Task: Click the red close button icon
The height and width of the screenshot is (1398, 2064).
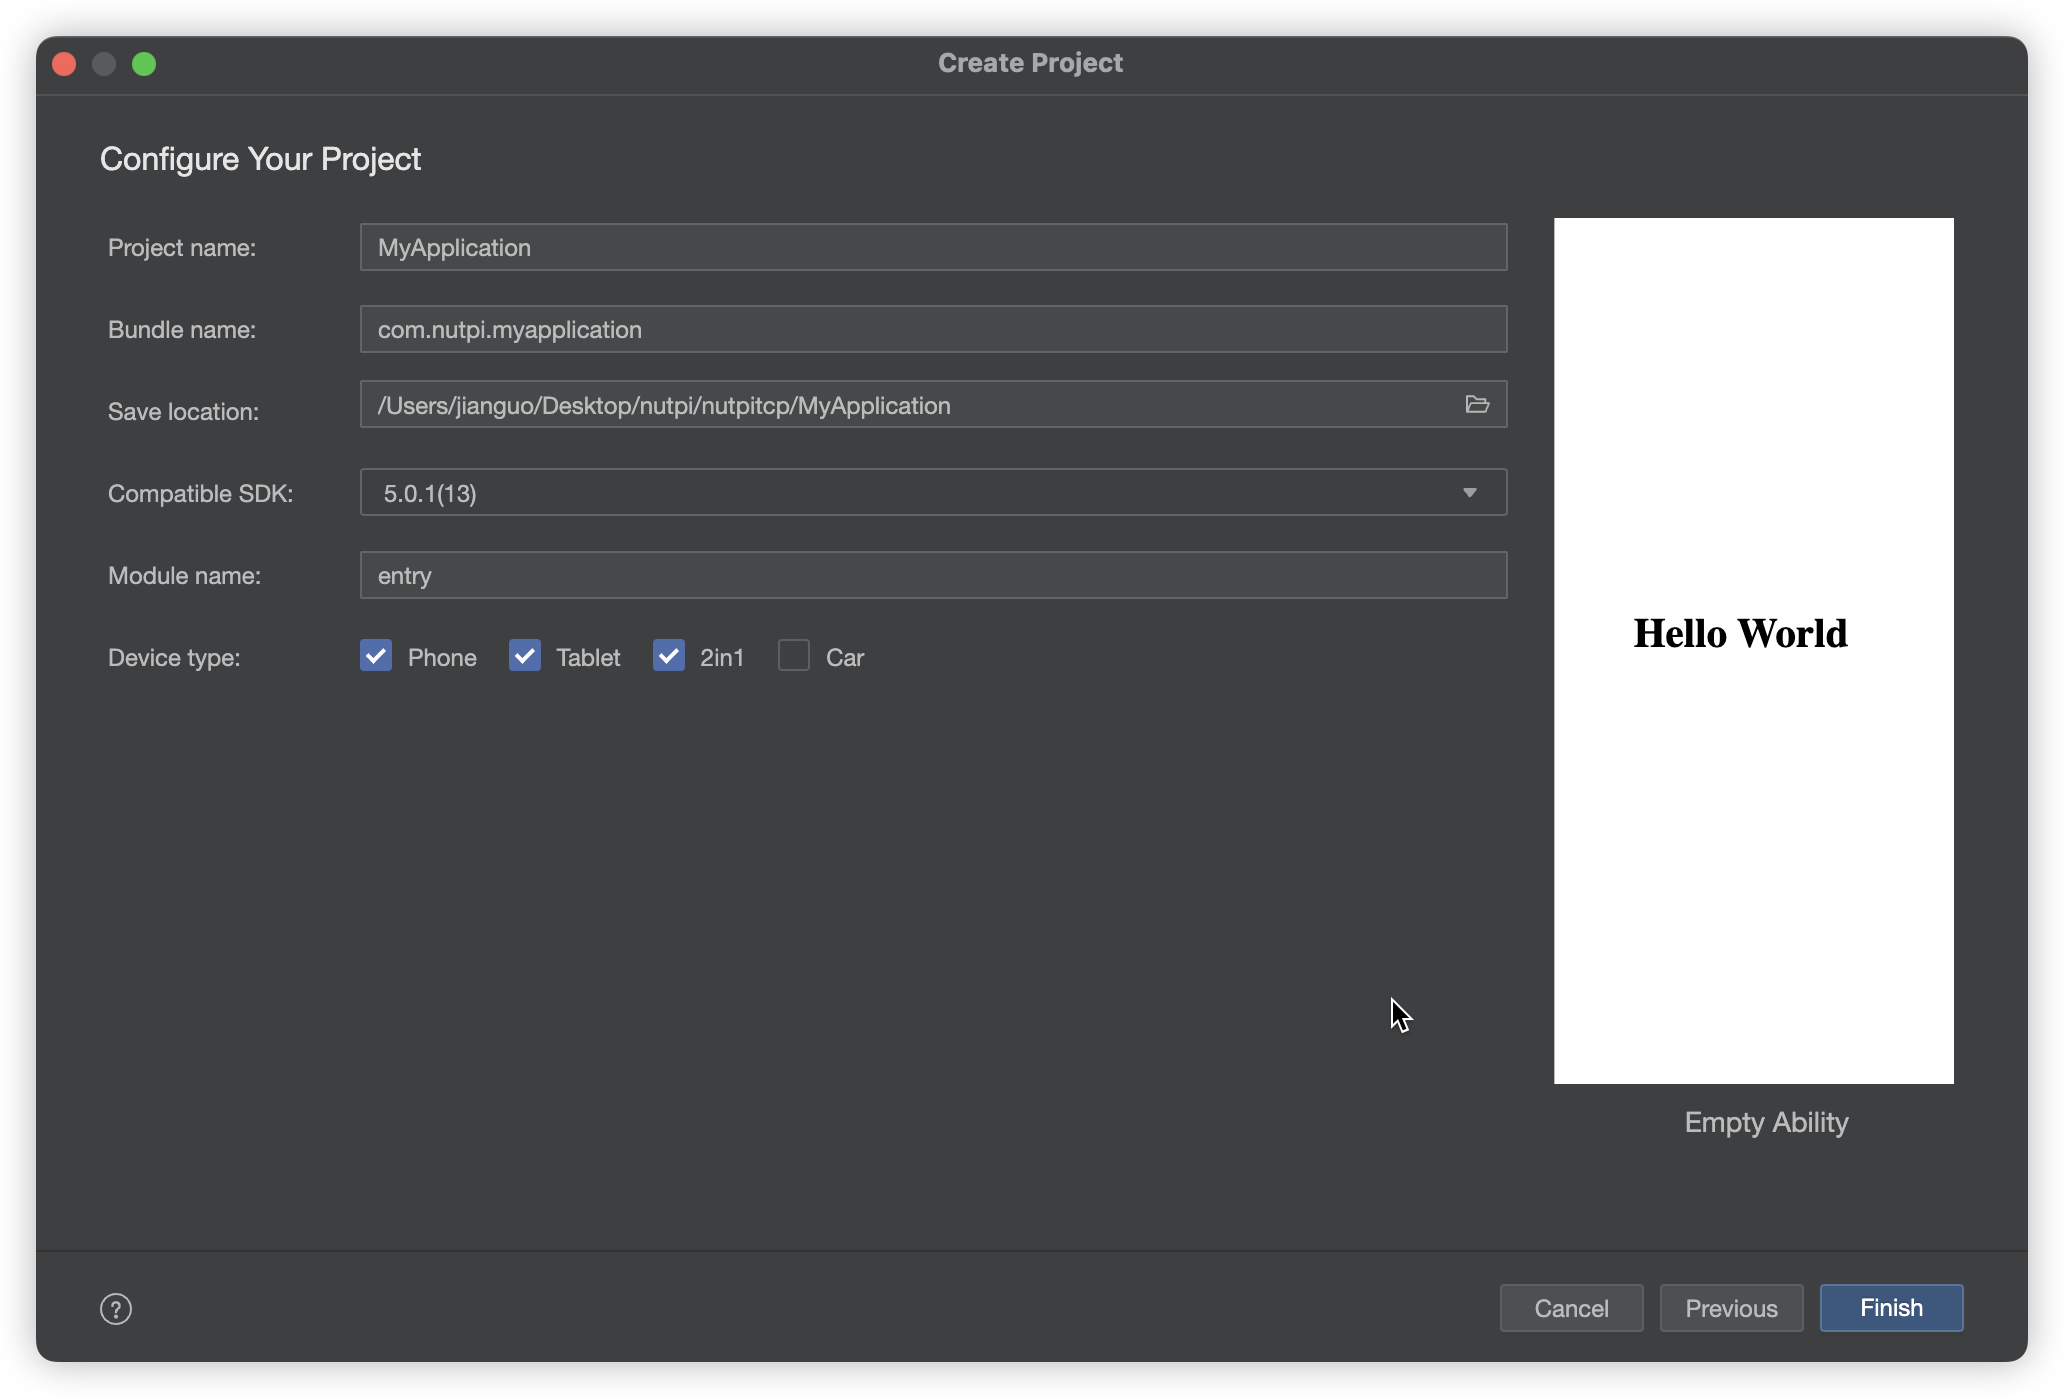Action: pyautogui.click(x=62, y=62)
